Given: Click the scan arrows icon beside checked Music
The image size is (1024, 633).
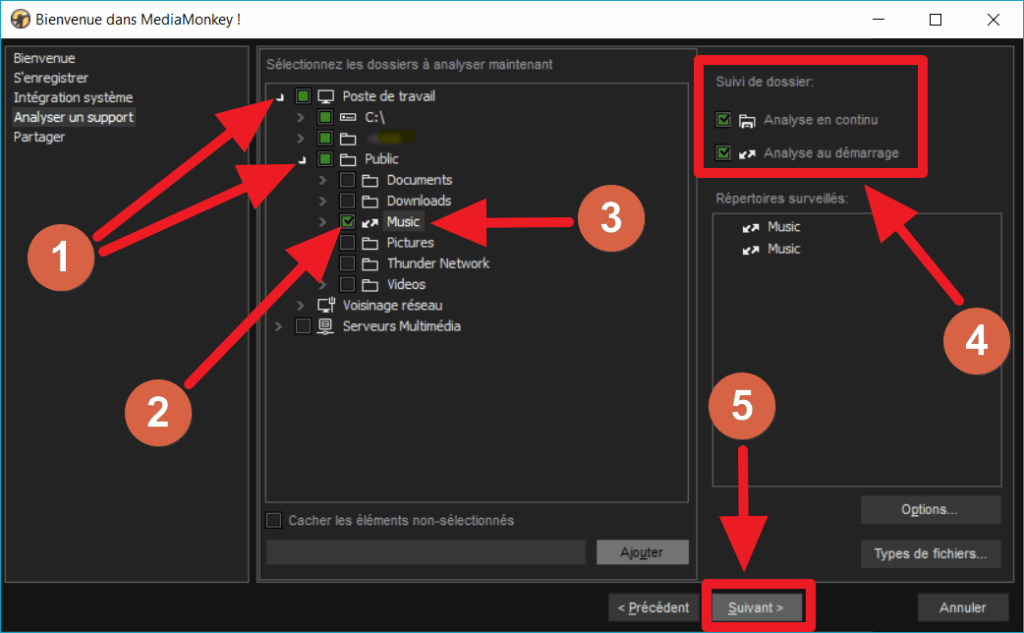Looking at the screenshot, I should (370, 223).
